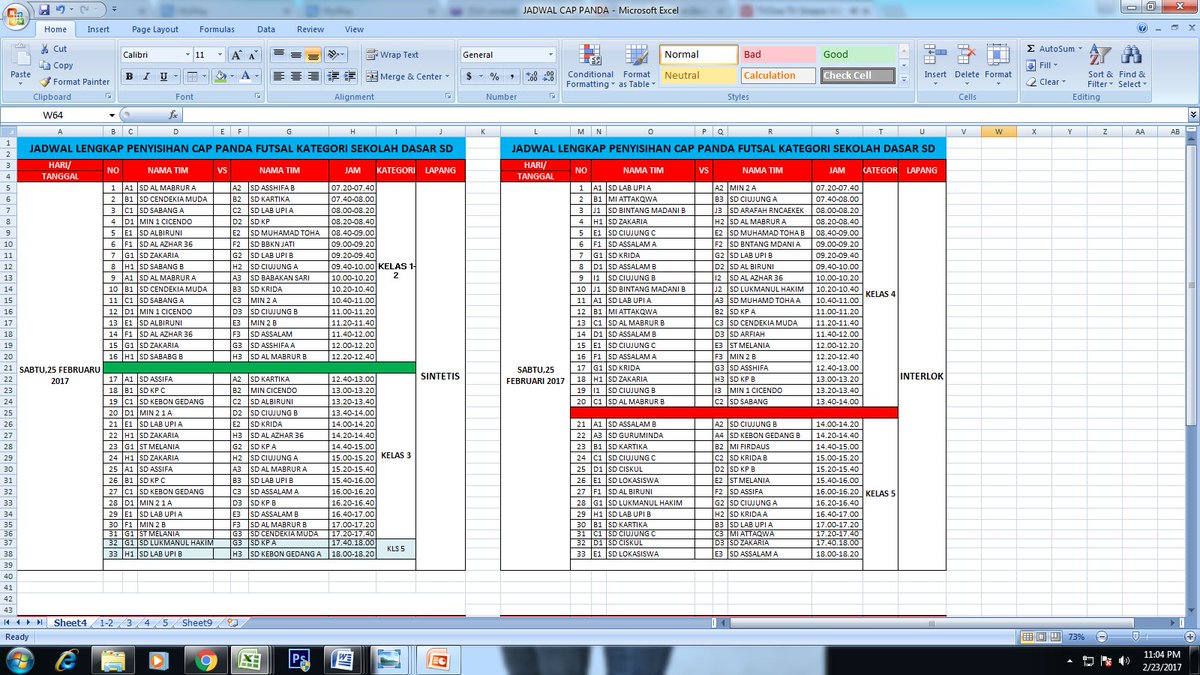Apply the Calculation cell style

(x=777, y=76)
